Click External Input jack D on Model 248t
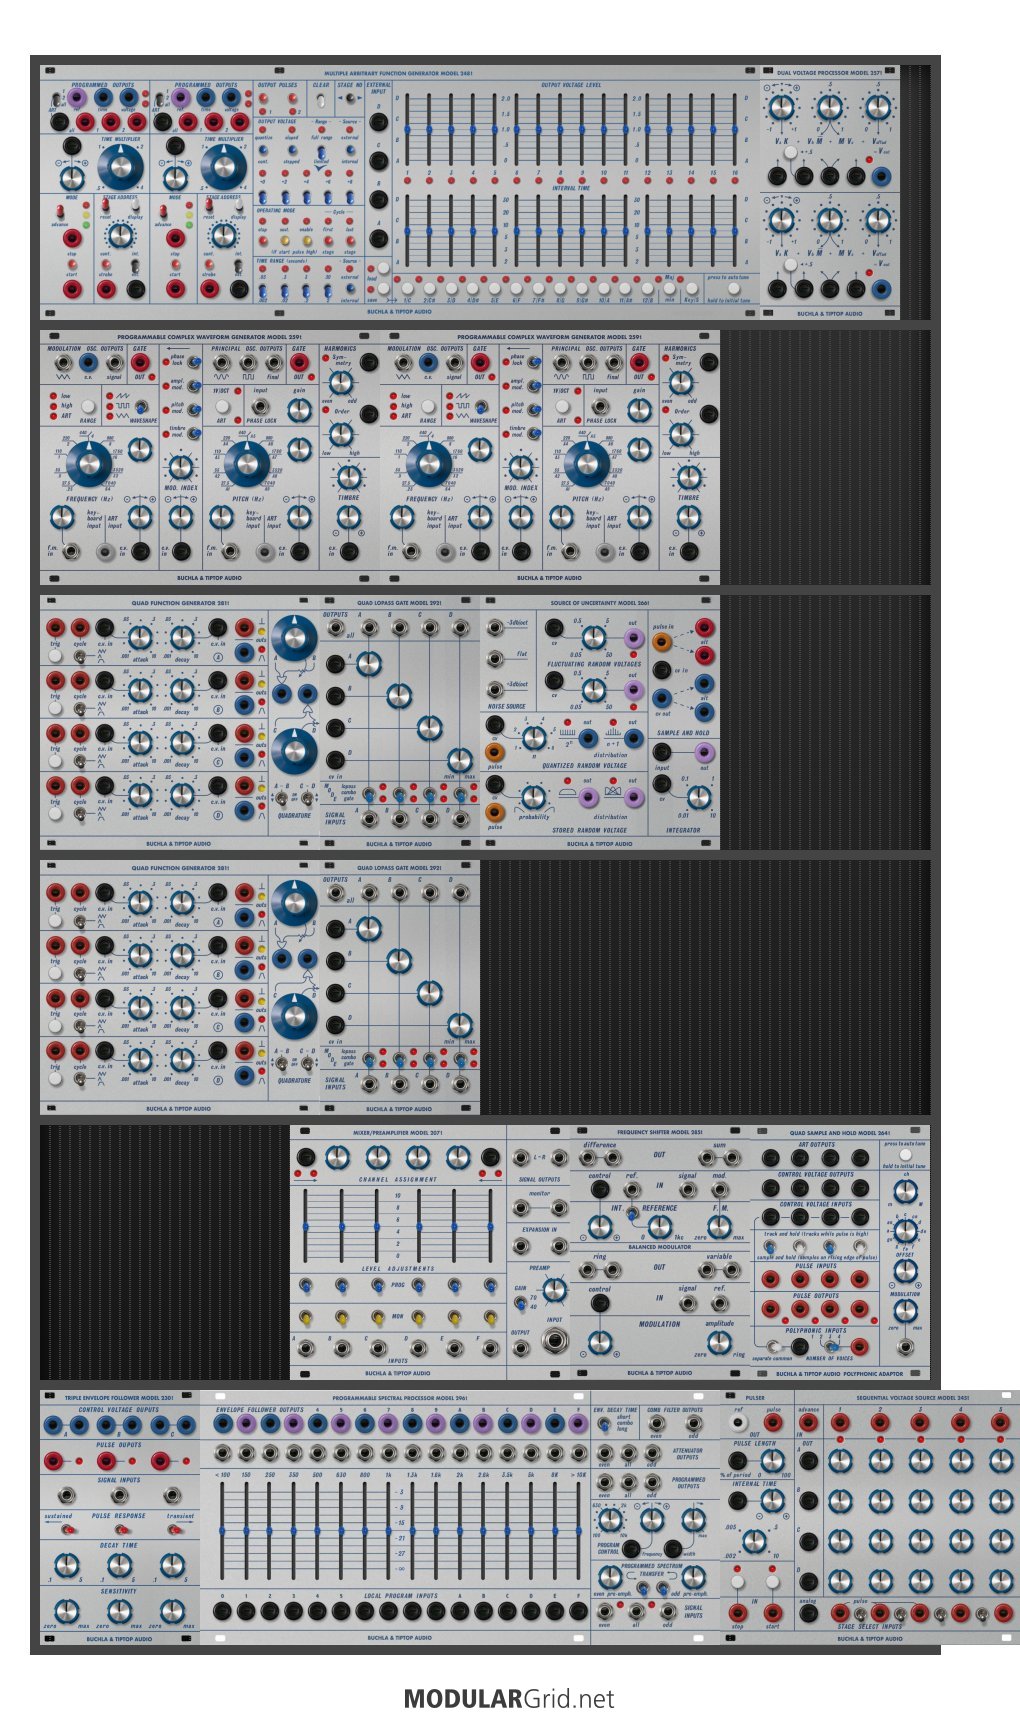This screenshot has height=1720, width=1020. tap(378, 122)
